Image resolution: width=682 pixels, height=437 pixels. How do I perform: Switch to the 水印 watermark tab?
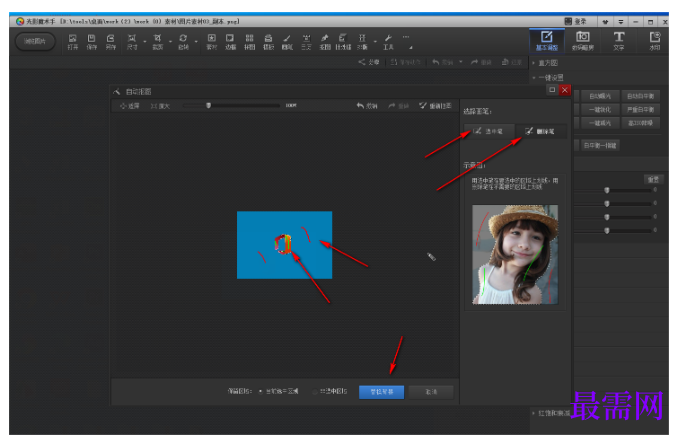pos(655,41)
